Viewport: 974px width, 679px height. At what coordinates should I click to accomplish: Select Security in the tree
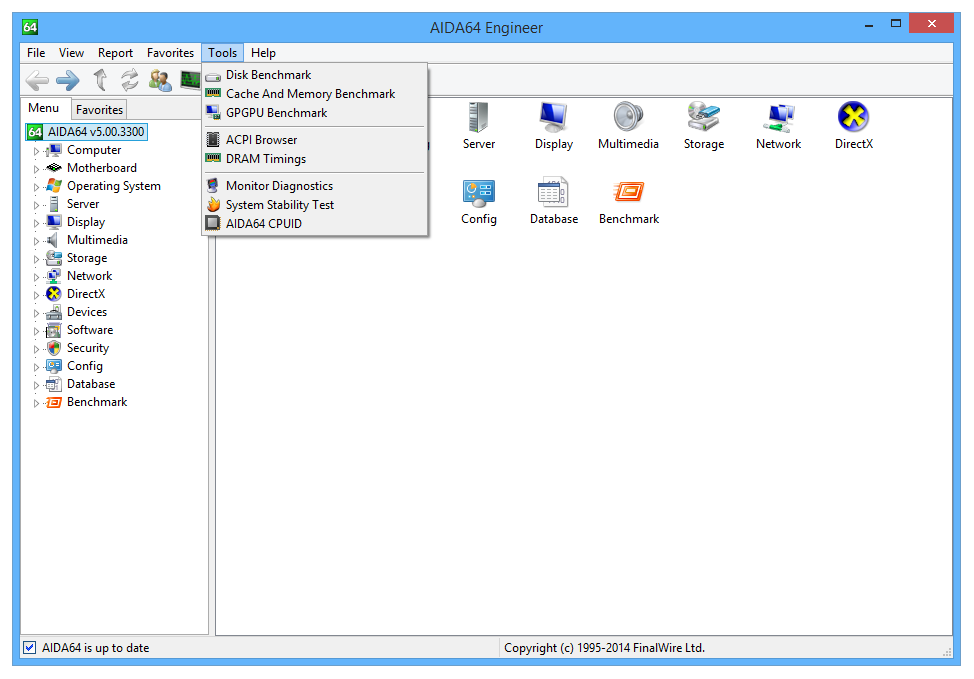click(x=87, y=348)
